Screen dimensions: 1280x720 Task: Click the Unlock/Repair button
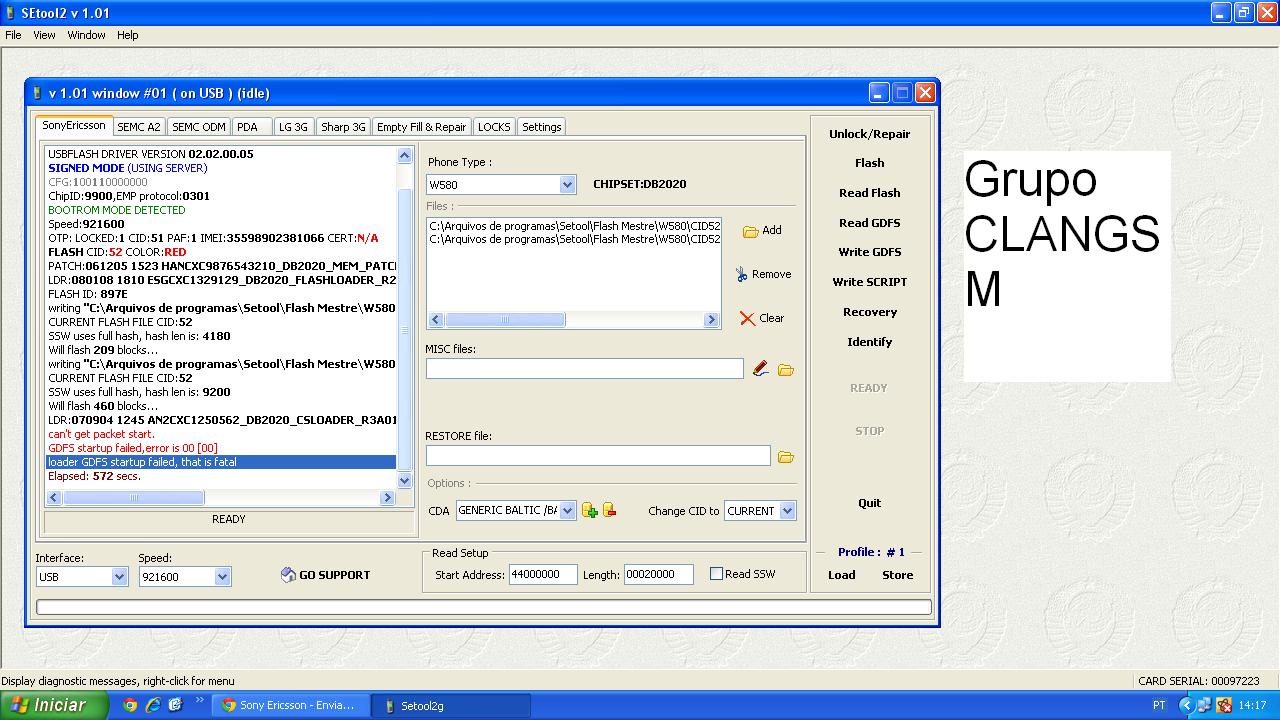(x=869, y=134)
